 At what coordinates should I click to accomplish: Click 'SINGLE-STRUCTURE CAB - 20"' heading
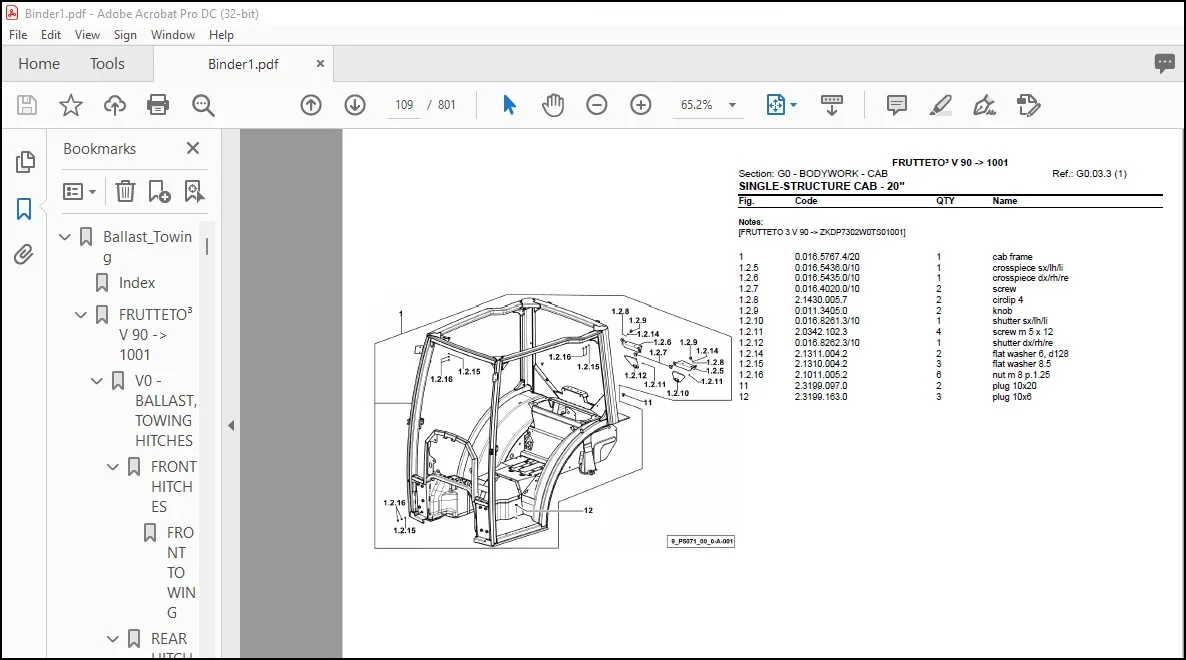point(821,186)
